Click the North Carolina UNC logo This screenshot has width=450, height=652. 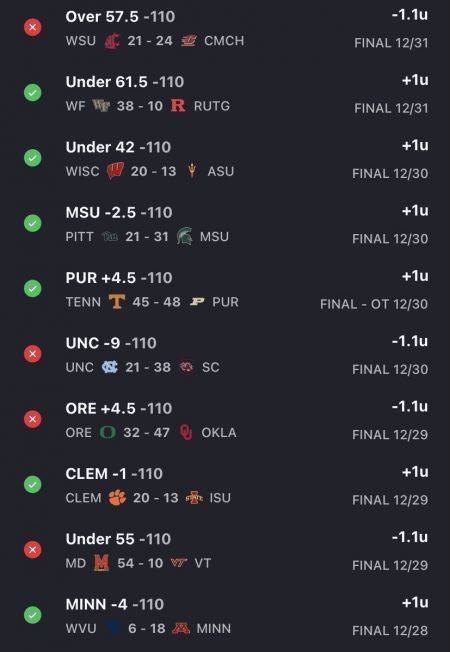[x=110, y=367]
